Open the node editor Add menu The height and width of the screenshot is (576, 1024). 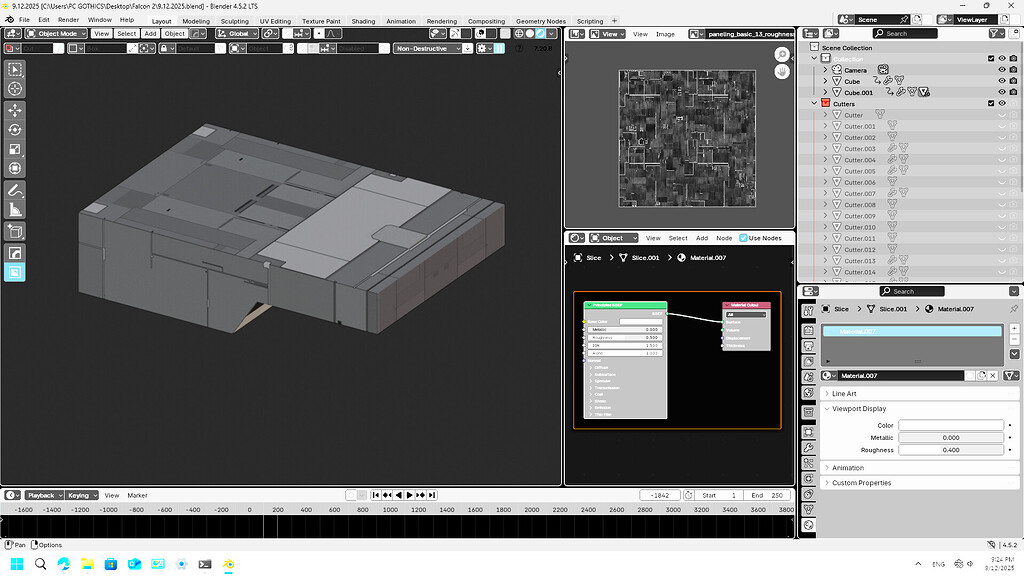[702, 238]
